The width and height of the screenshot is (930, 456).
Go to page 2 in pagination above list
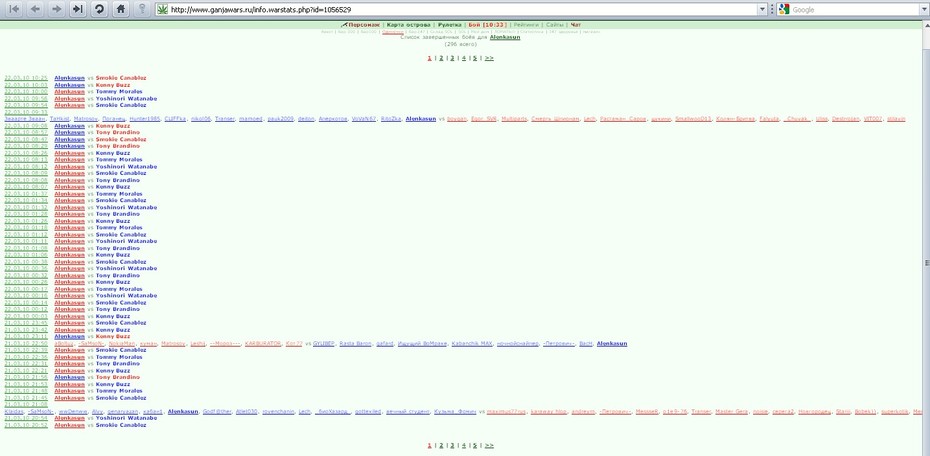point(441,58)
